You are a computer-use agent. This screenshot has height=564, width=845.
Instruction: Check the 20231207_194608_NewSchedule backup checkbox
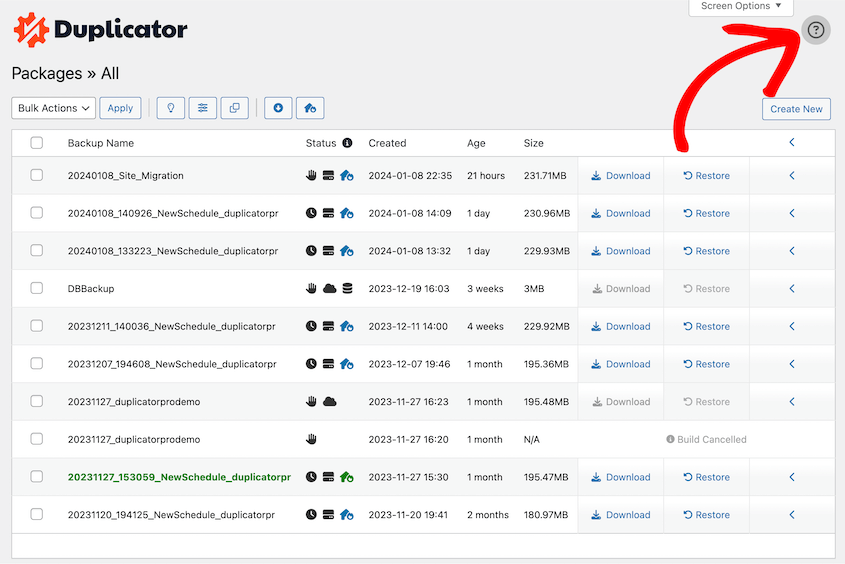[37, 364]
